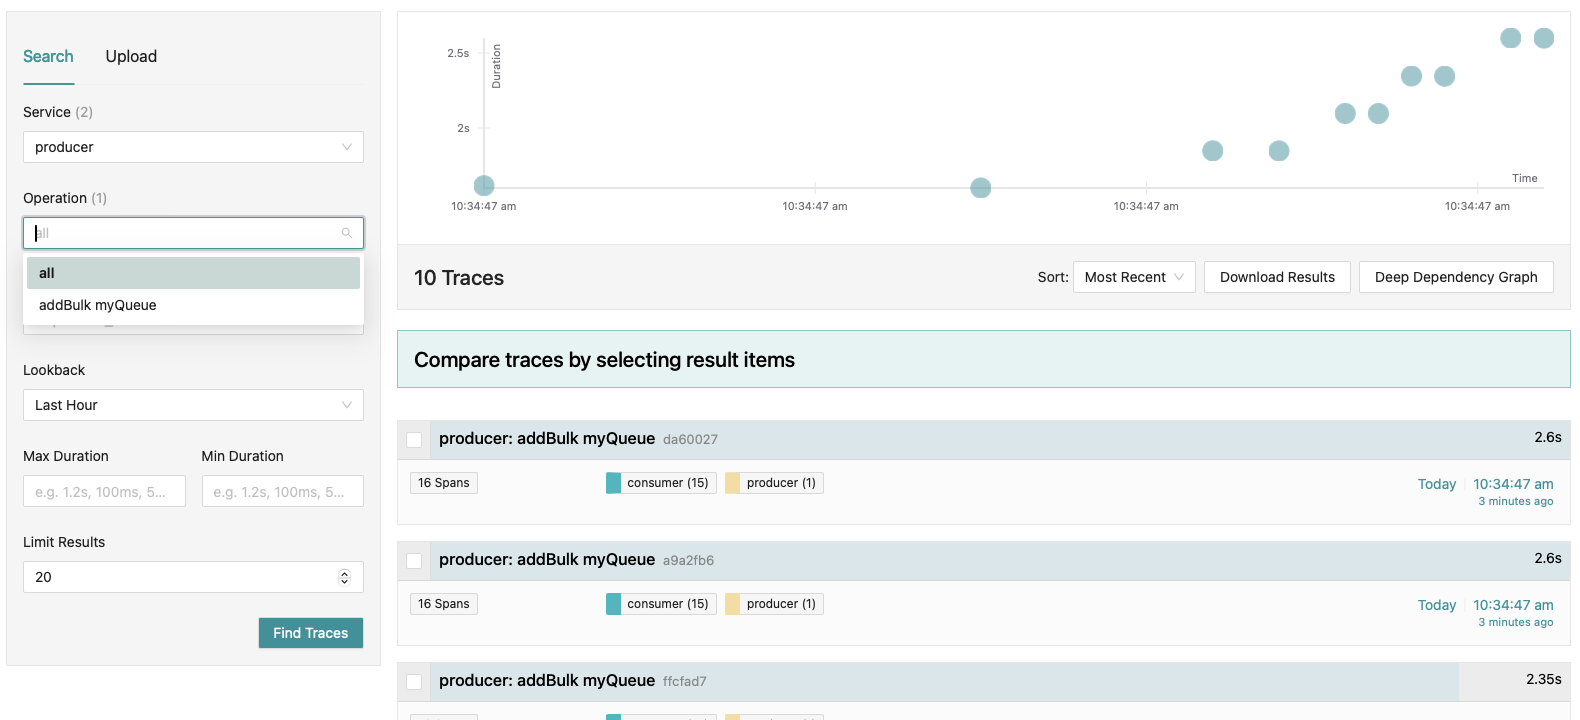Click the rightmost trace dot in the scatter plot
This screenshot has height=720, width=1580.
coord(1544,38)
